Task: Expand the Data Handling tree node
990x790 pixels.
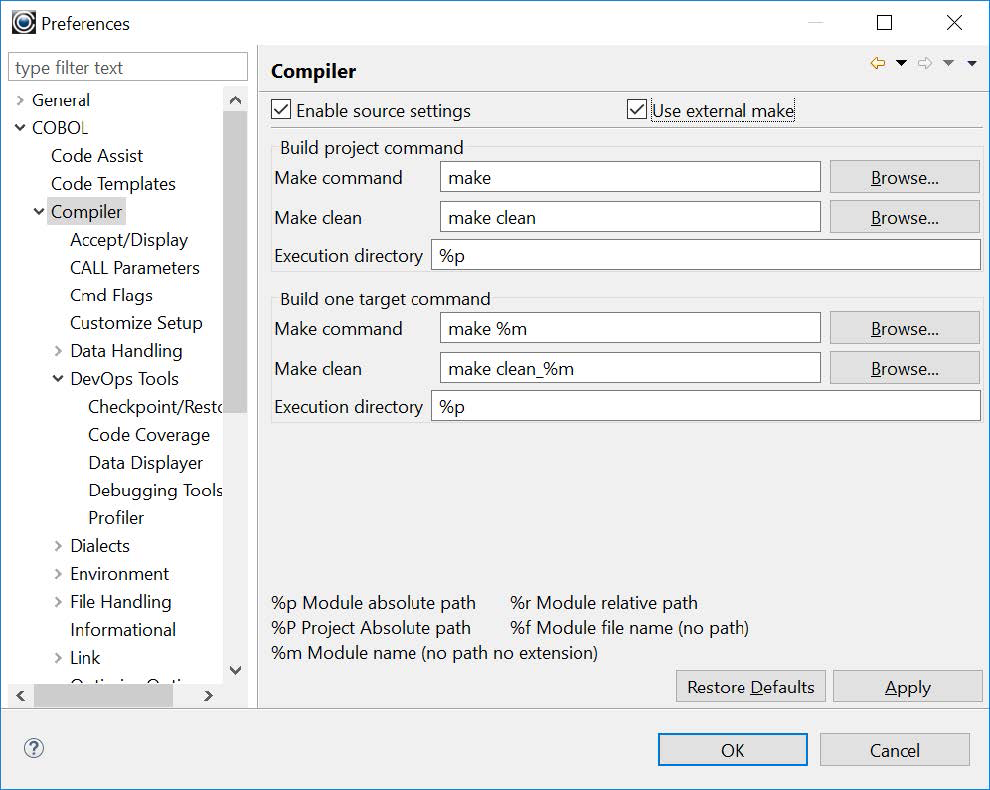Action: pos(58,351)
